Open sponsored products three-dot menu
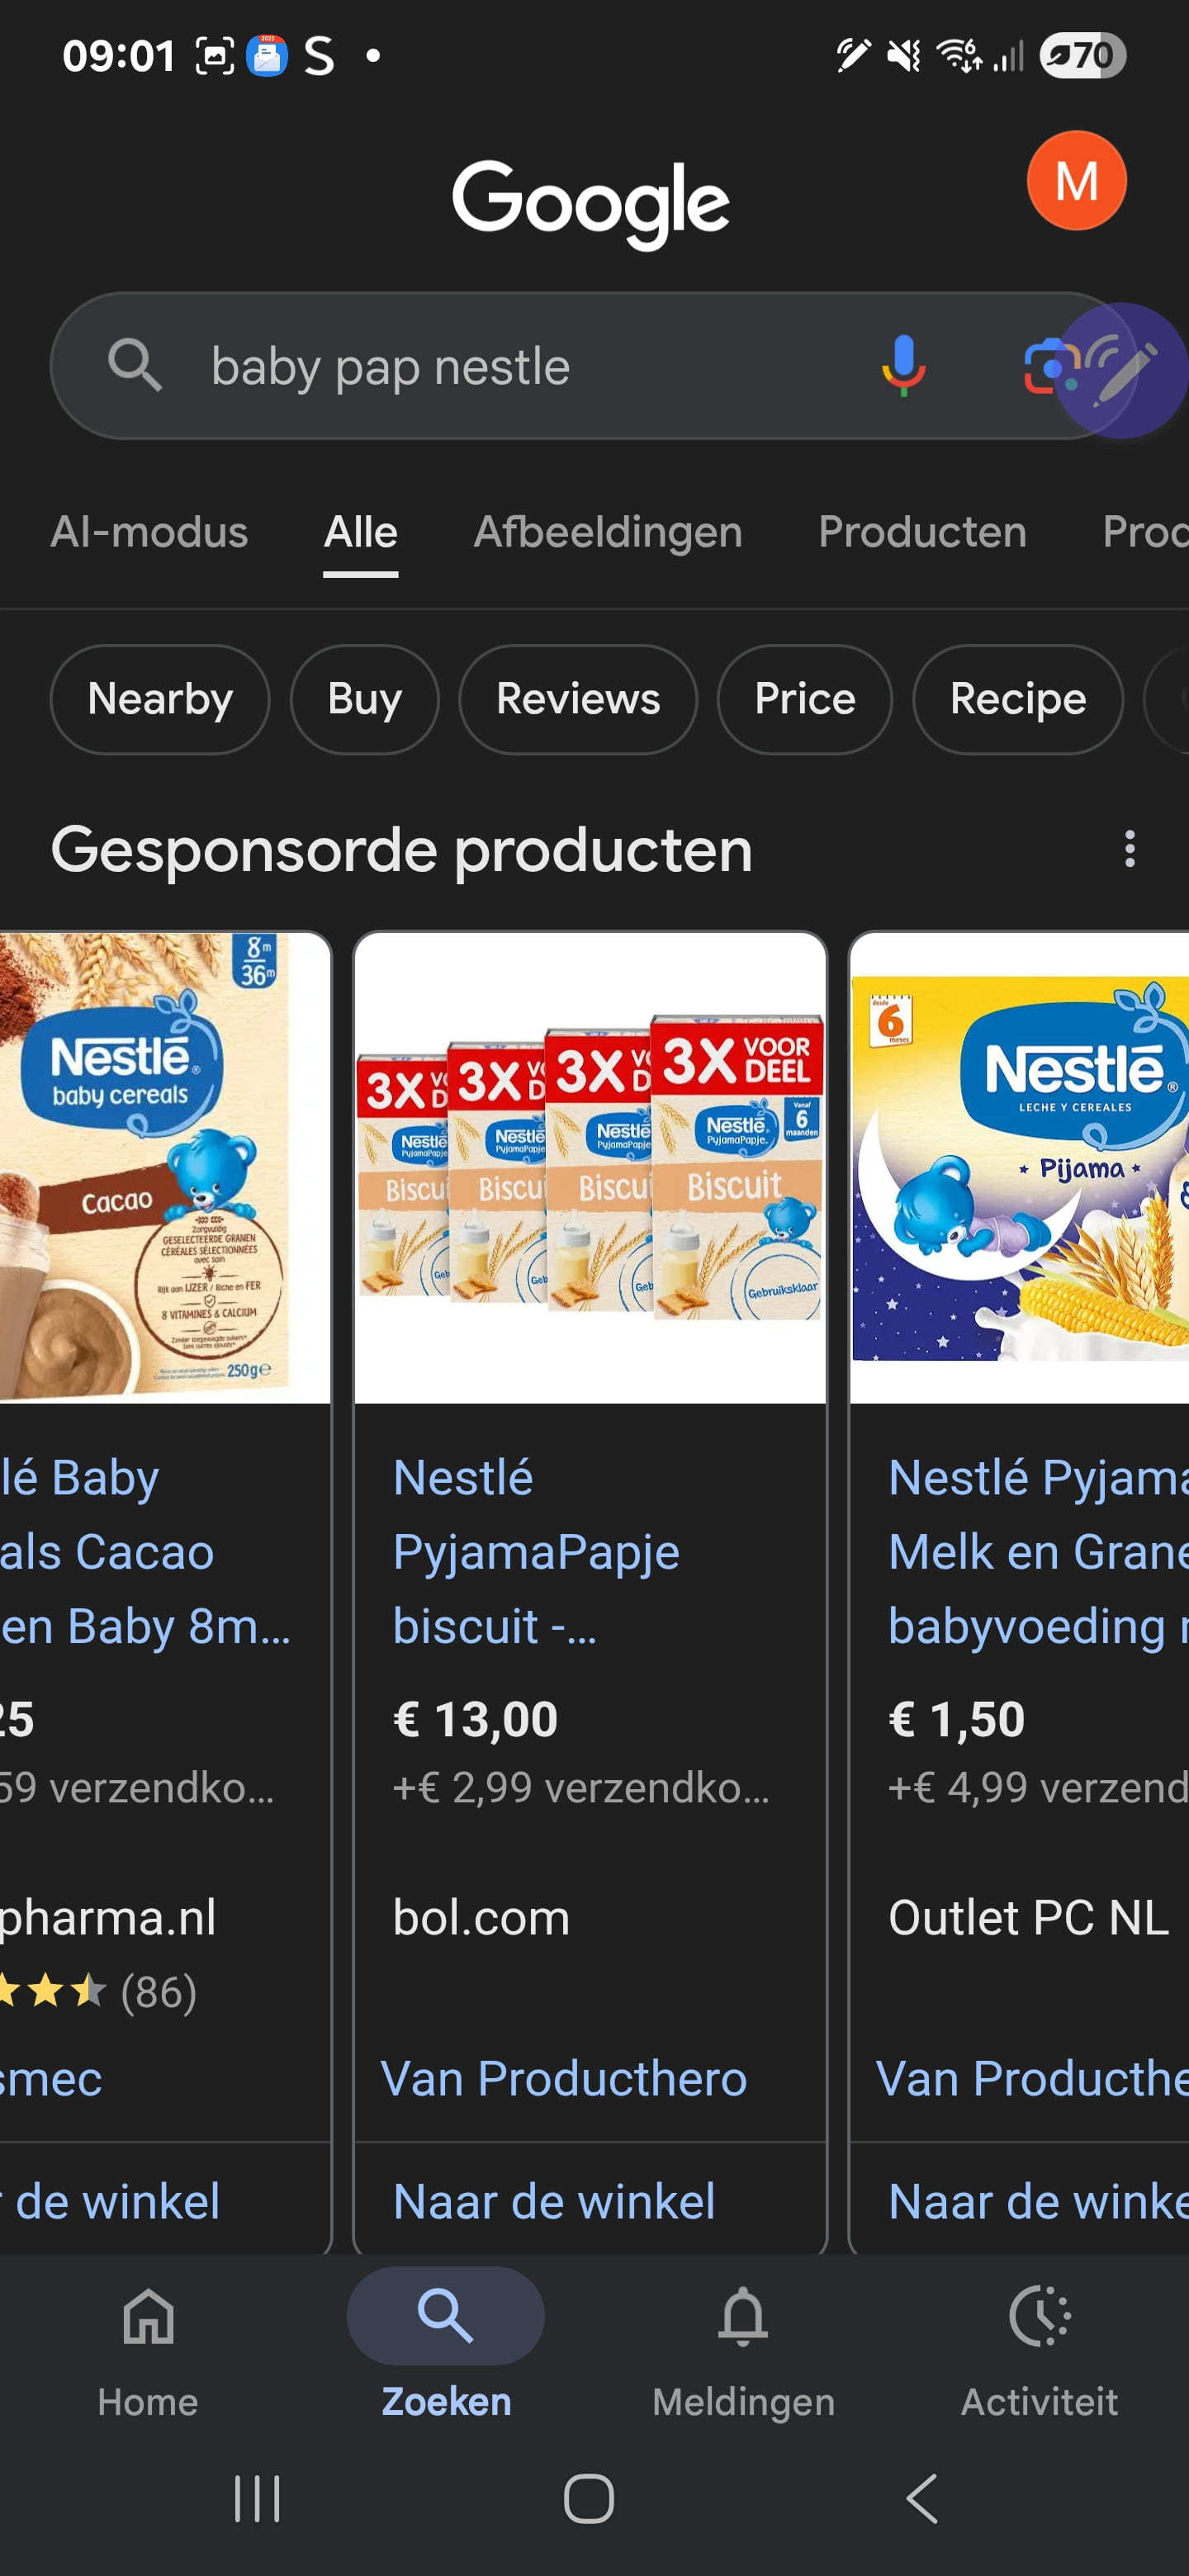The image size is (1189, 2576). click(x=1129, y=849)
